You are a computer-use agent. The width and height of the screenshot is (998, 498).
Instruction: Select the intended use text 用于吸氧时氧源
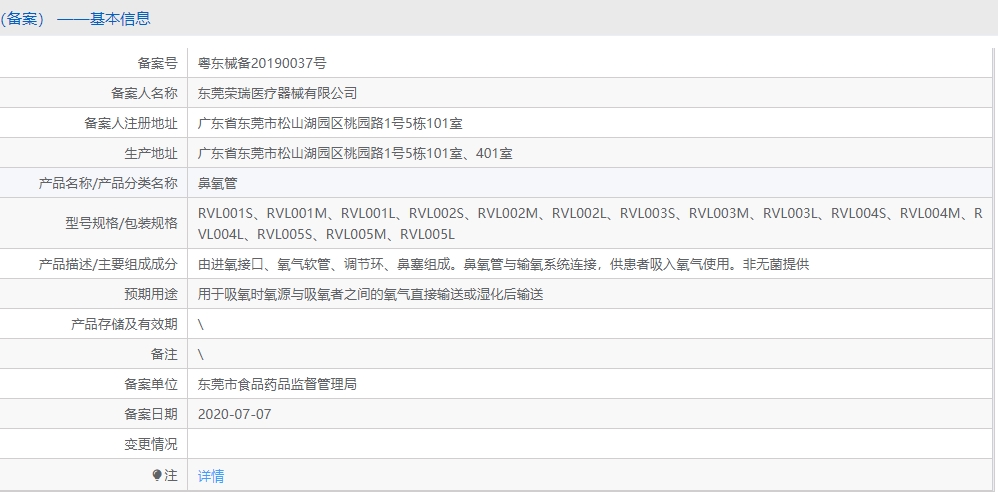(x=370, y=294)
